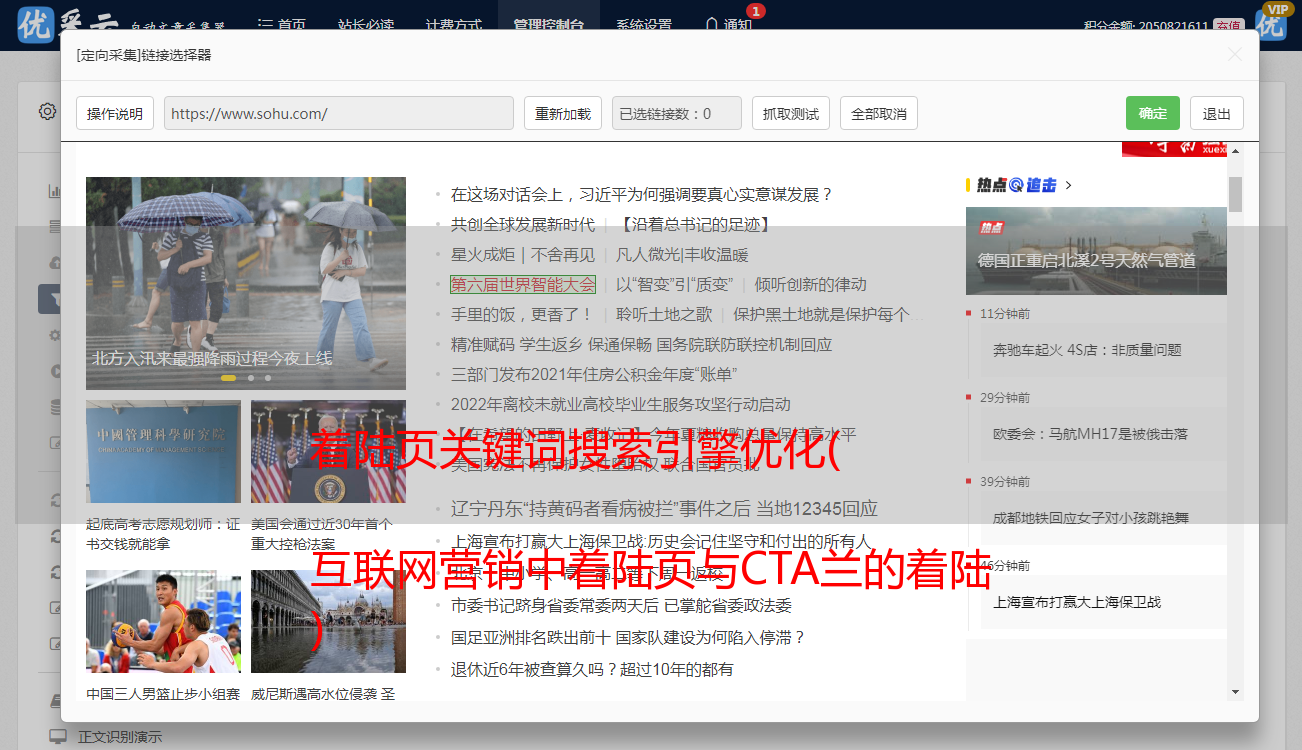Open the 中国管理科学研究院 thumbnail
1302x750 pixels.
(x=163, y=452)
